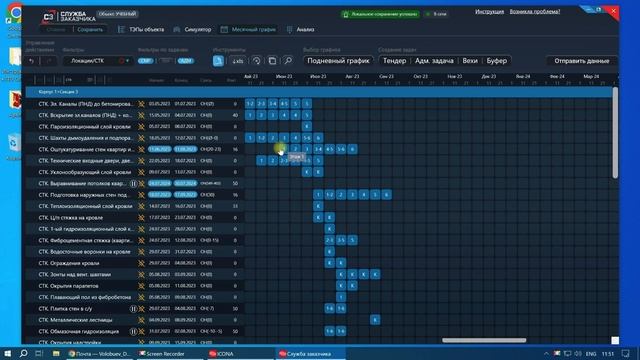
Task: Open File Explorer from the taskbar
Action: [x=56, y=353]
